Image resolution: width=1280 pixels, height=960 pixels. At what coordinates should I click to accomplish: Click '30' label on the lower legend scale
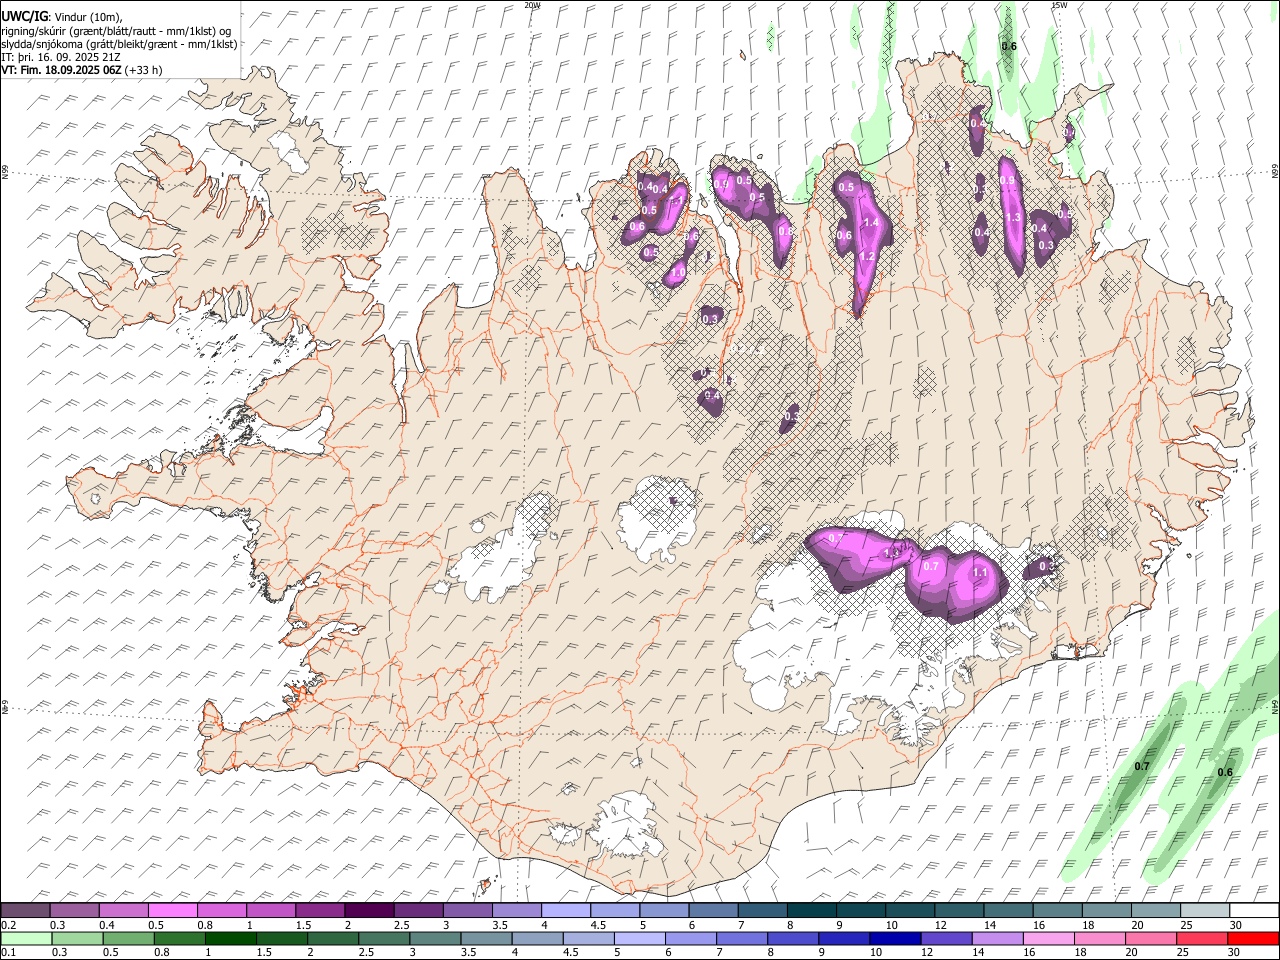[1236, 952]
